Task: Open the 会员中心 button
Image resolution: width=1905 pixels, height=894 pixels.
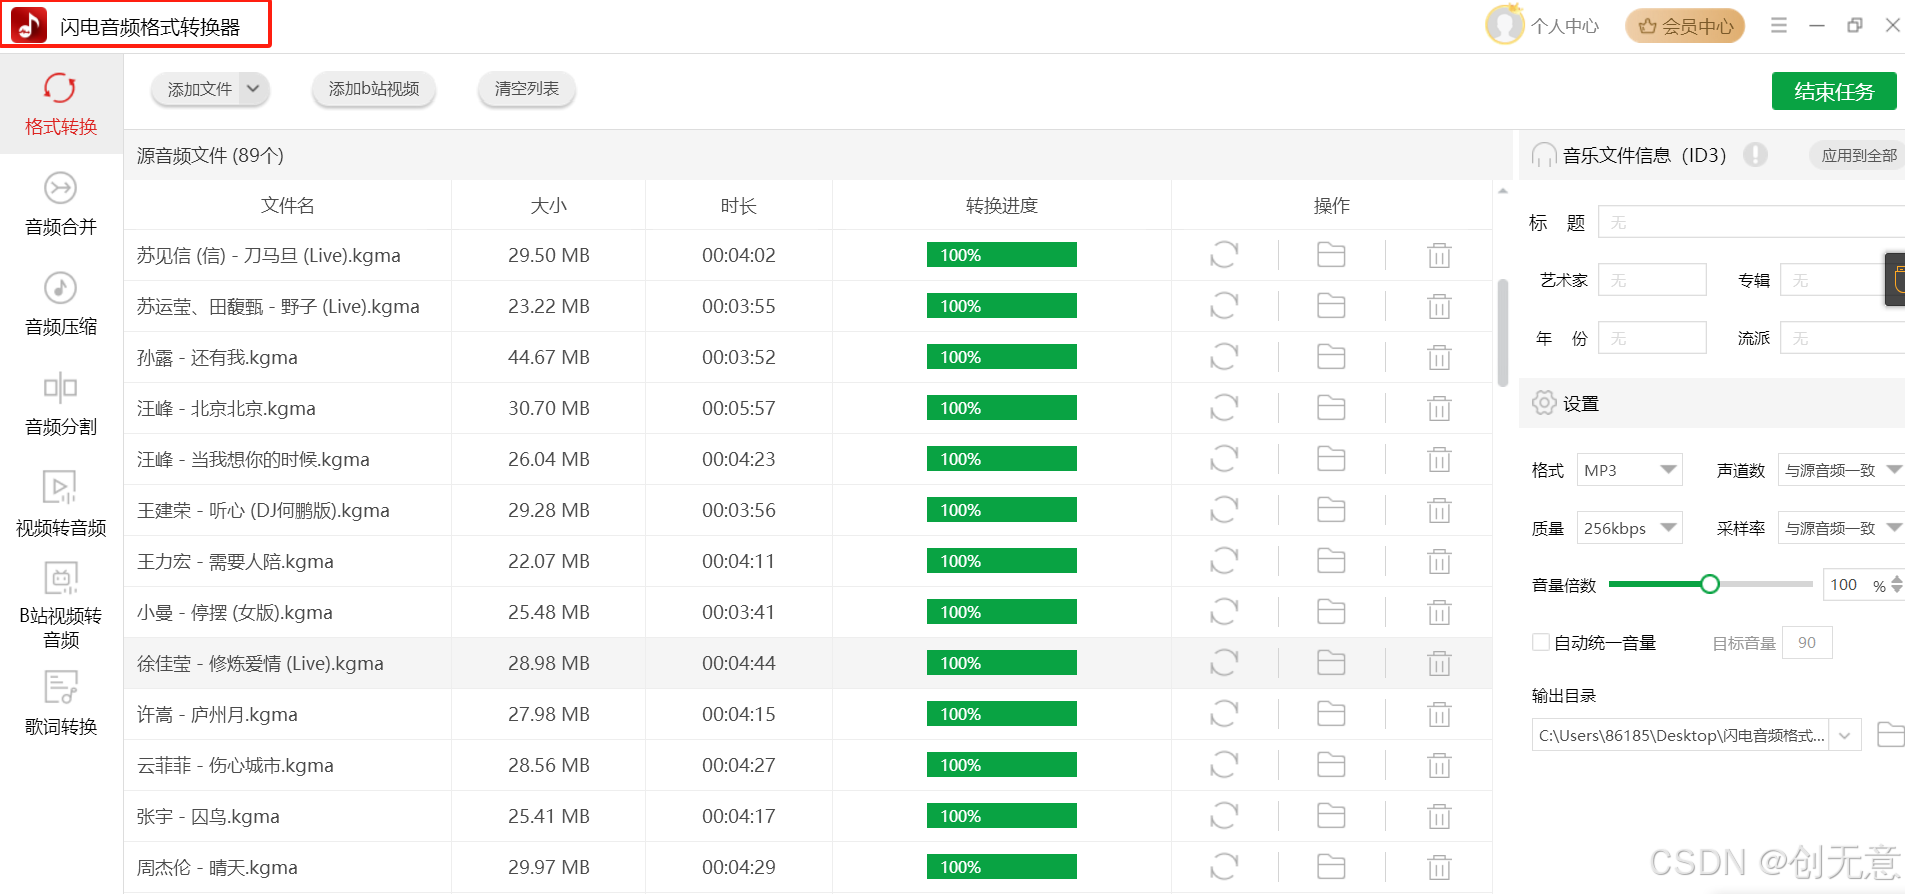Action: [x=1685, y=26]
